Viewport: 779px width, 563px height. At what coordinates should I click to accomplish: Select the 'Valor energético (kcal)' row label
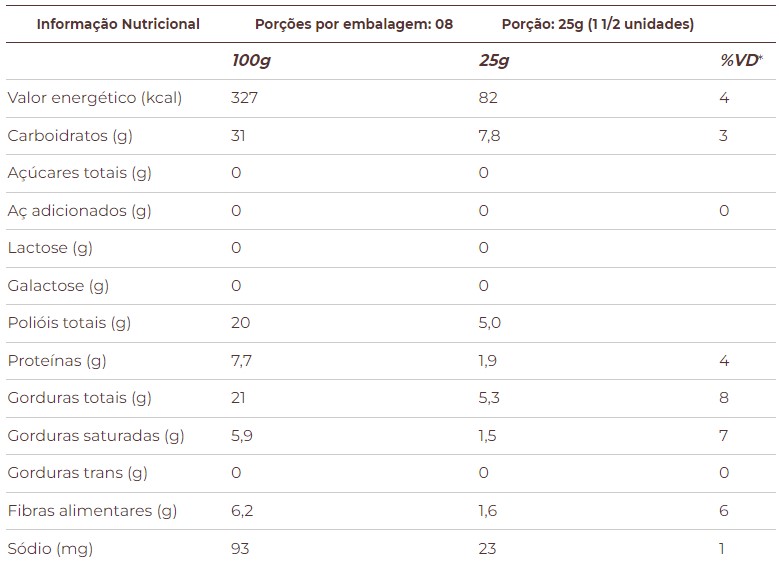[x=94, y=98]
